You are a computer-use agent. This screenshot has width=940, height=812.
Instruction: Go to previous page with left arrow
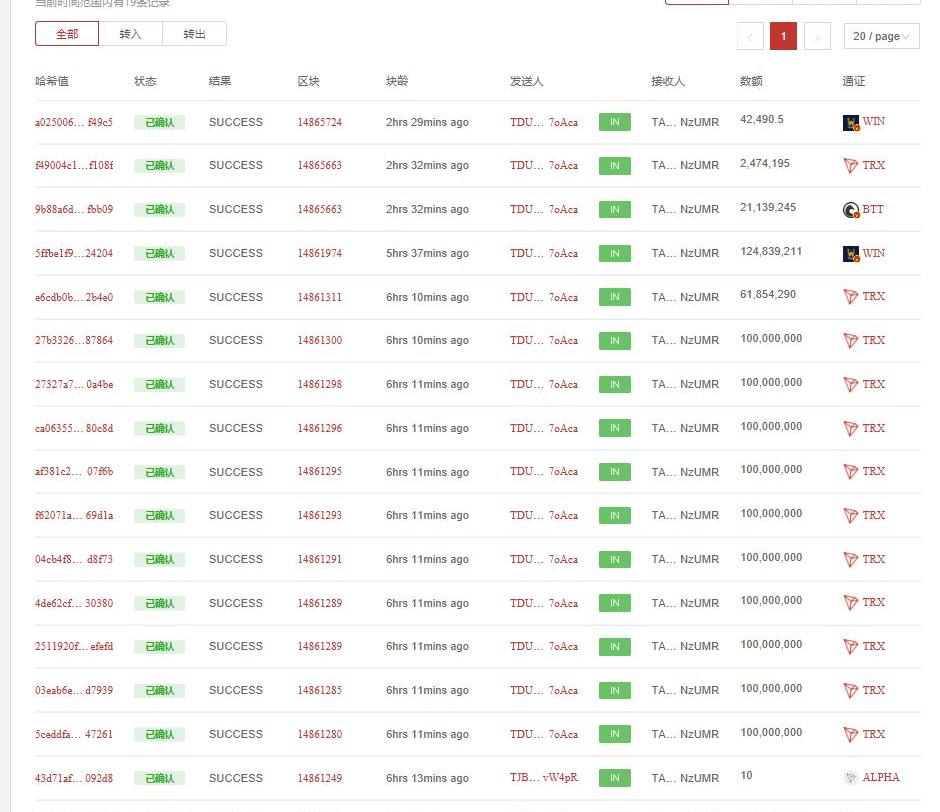(750, 37)
